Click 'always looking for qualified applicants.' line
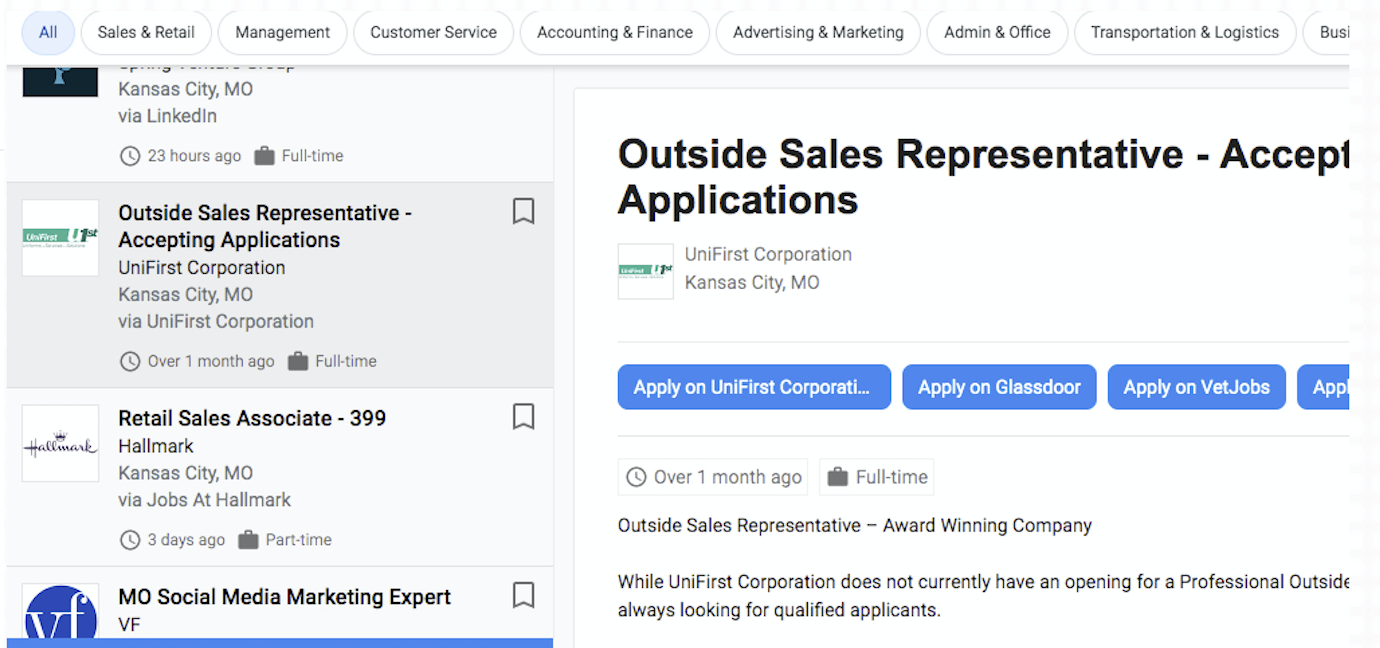The width and height of the screenshot is (1380, 648). [x=779, y=609]
